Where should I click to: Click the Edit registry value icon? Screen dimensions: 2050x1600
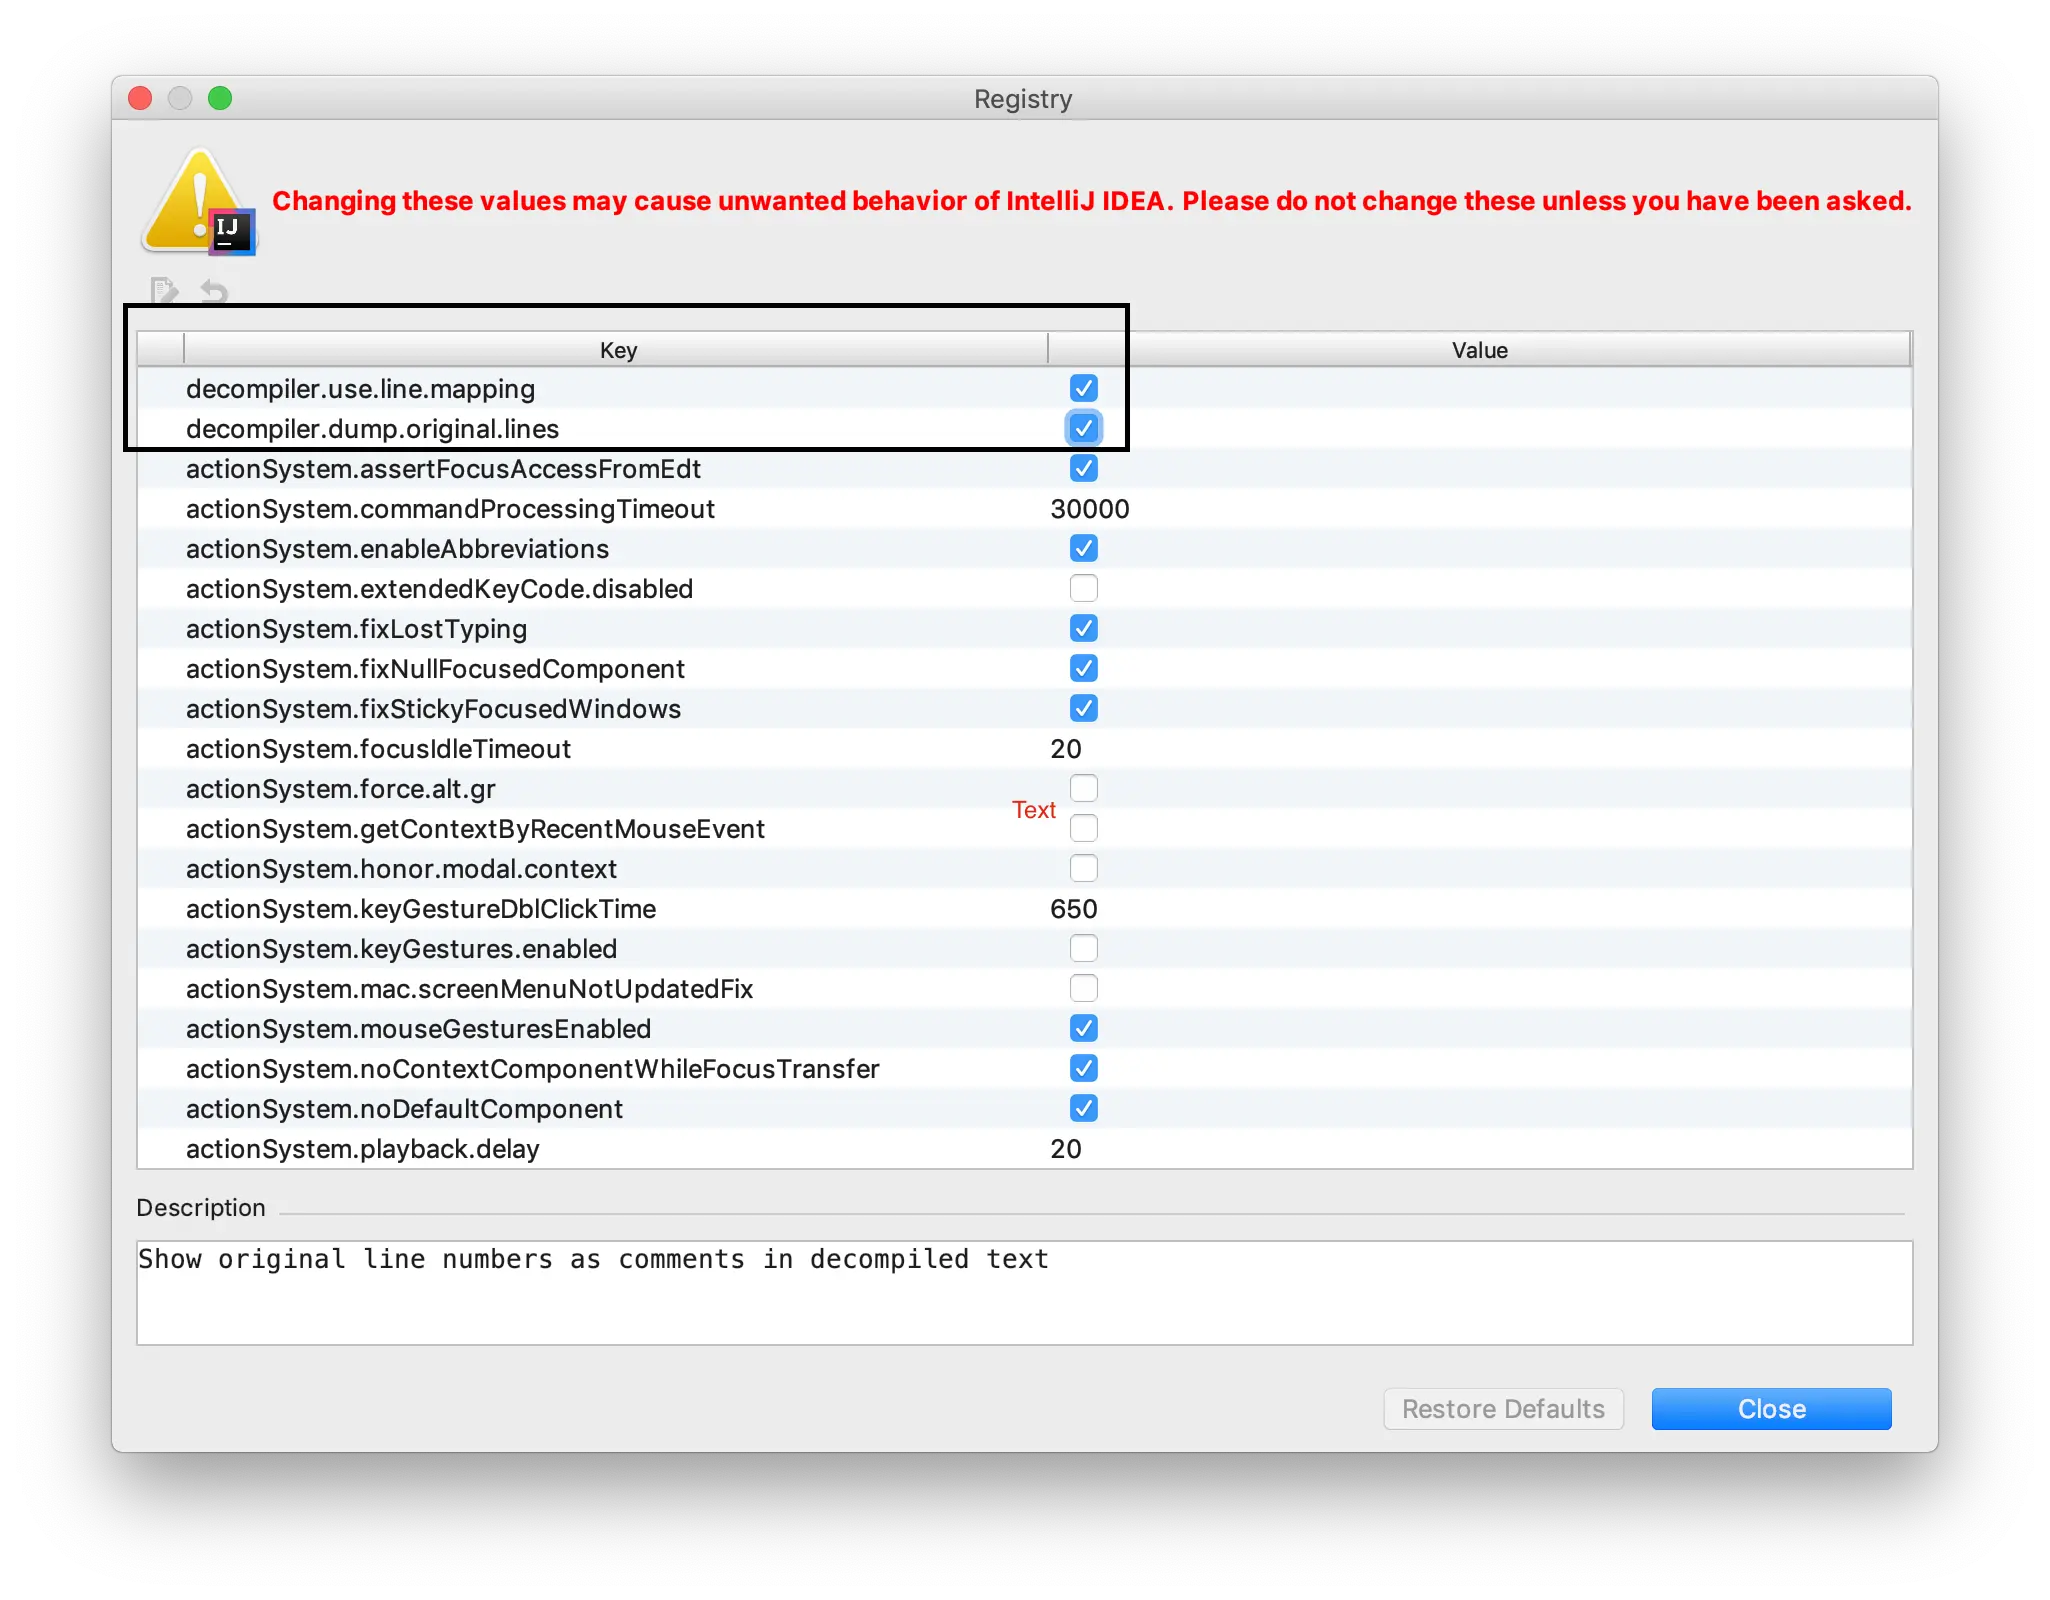[164, 290]
